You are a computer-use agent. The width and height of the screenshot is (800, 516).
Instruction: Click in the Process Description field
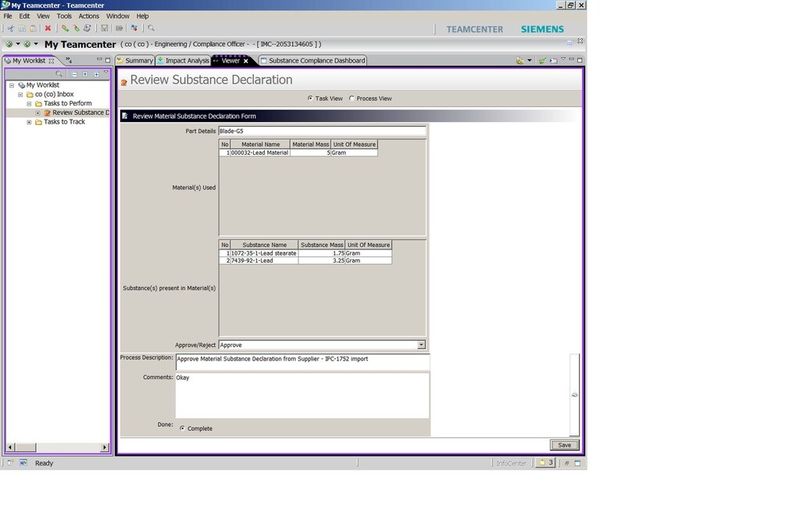[x=302, y=362]
